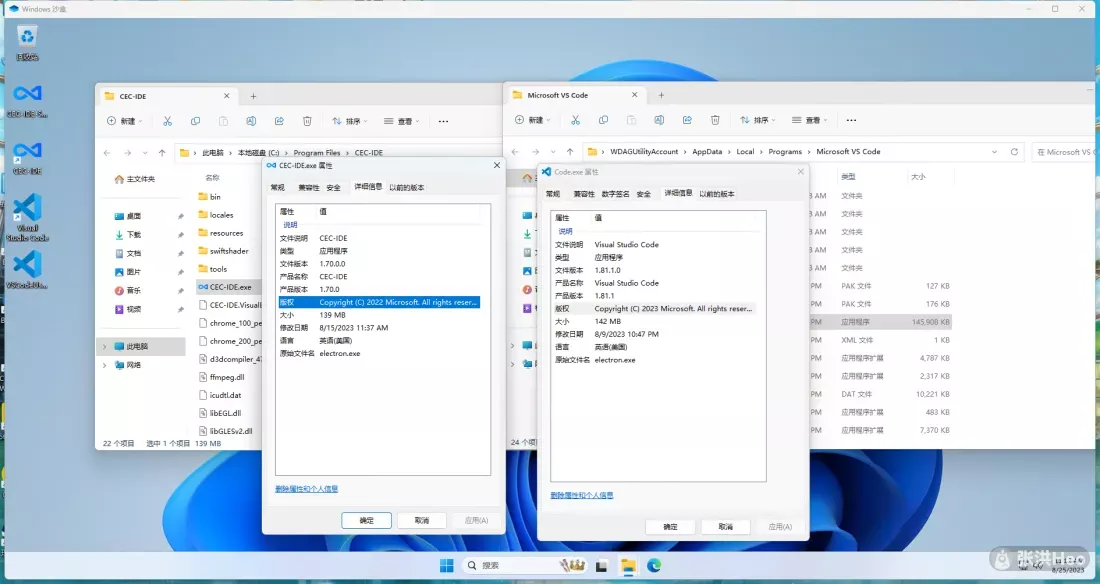Click the Rename icon in CEC-IDE window toolbar
Image resolution: width=1100 pixels, height=584 pixels.
(x=251, y=121)
